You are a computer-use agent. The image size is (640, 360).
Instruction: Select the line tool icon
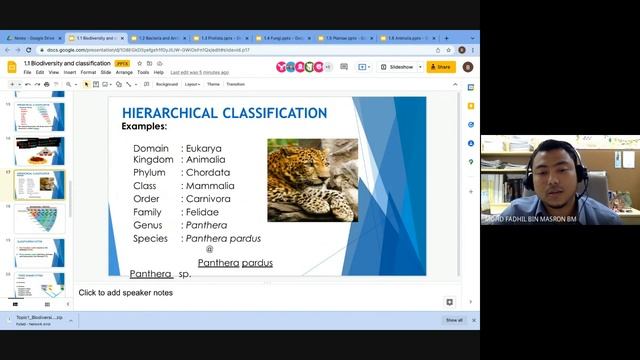click(129, 84)
